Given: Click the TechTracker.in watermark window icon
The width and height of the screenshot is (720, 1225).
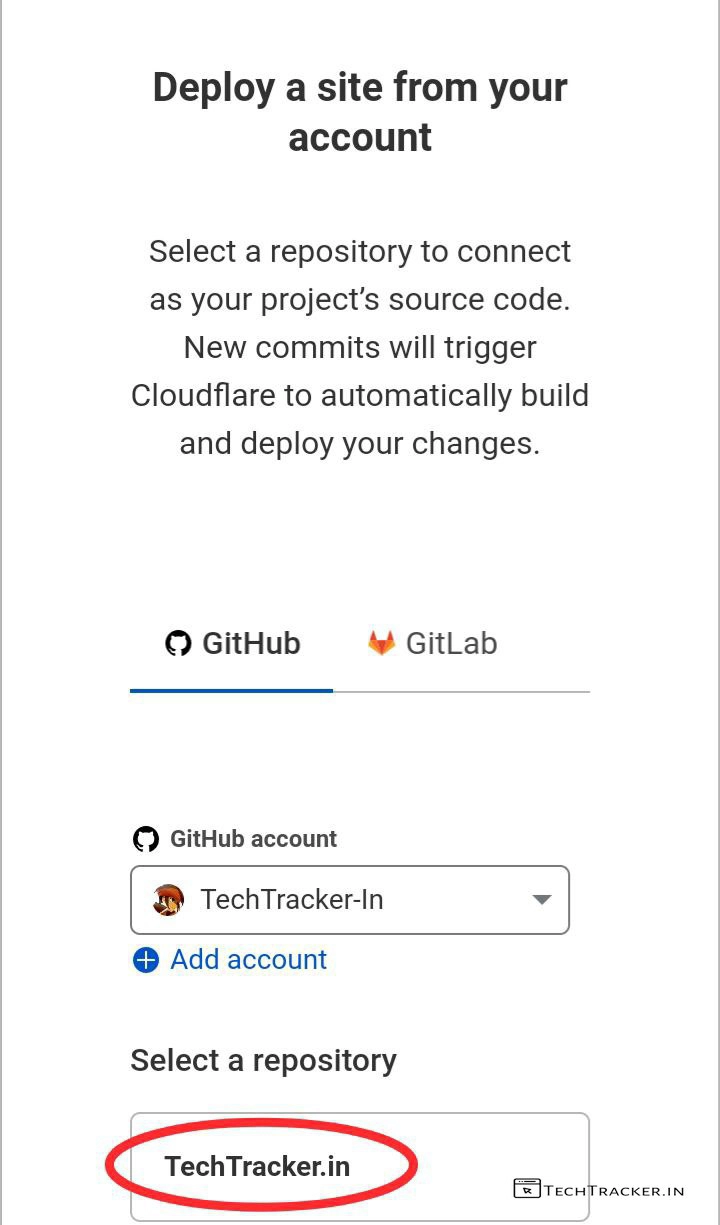Looking at the screenshot, I should coord(526,1189).
